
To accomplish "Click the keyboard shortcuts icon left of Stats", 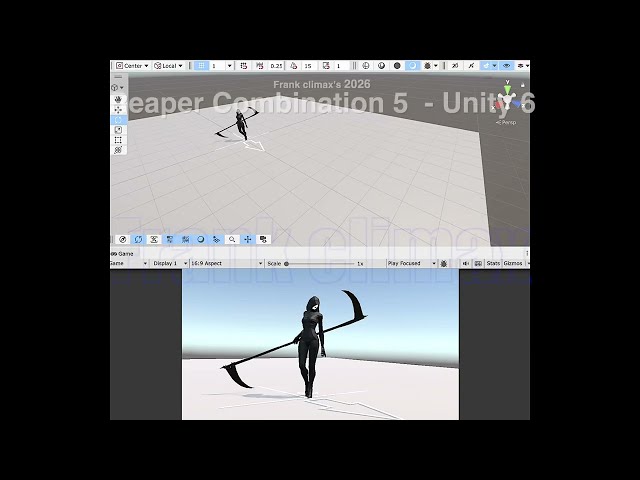I will coord(478,264).
